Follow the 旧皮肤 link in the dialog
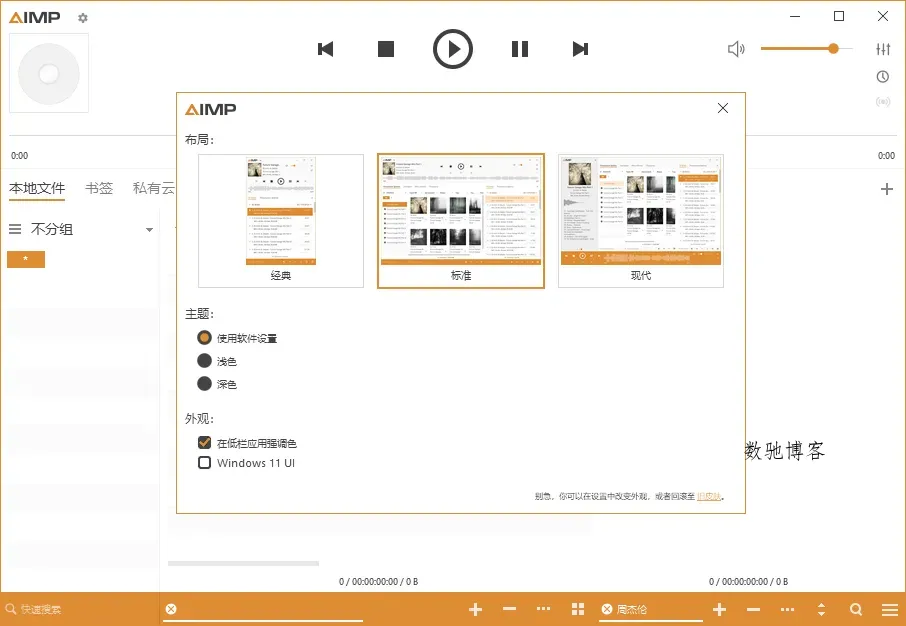The width and height of the screenshot is (906, 626). [x=709, y=497]
